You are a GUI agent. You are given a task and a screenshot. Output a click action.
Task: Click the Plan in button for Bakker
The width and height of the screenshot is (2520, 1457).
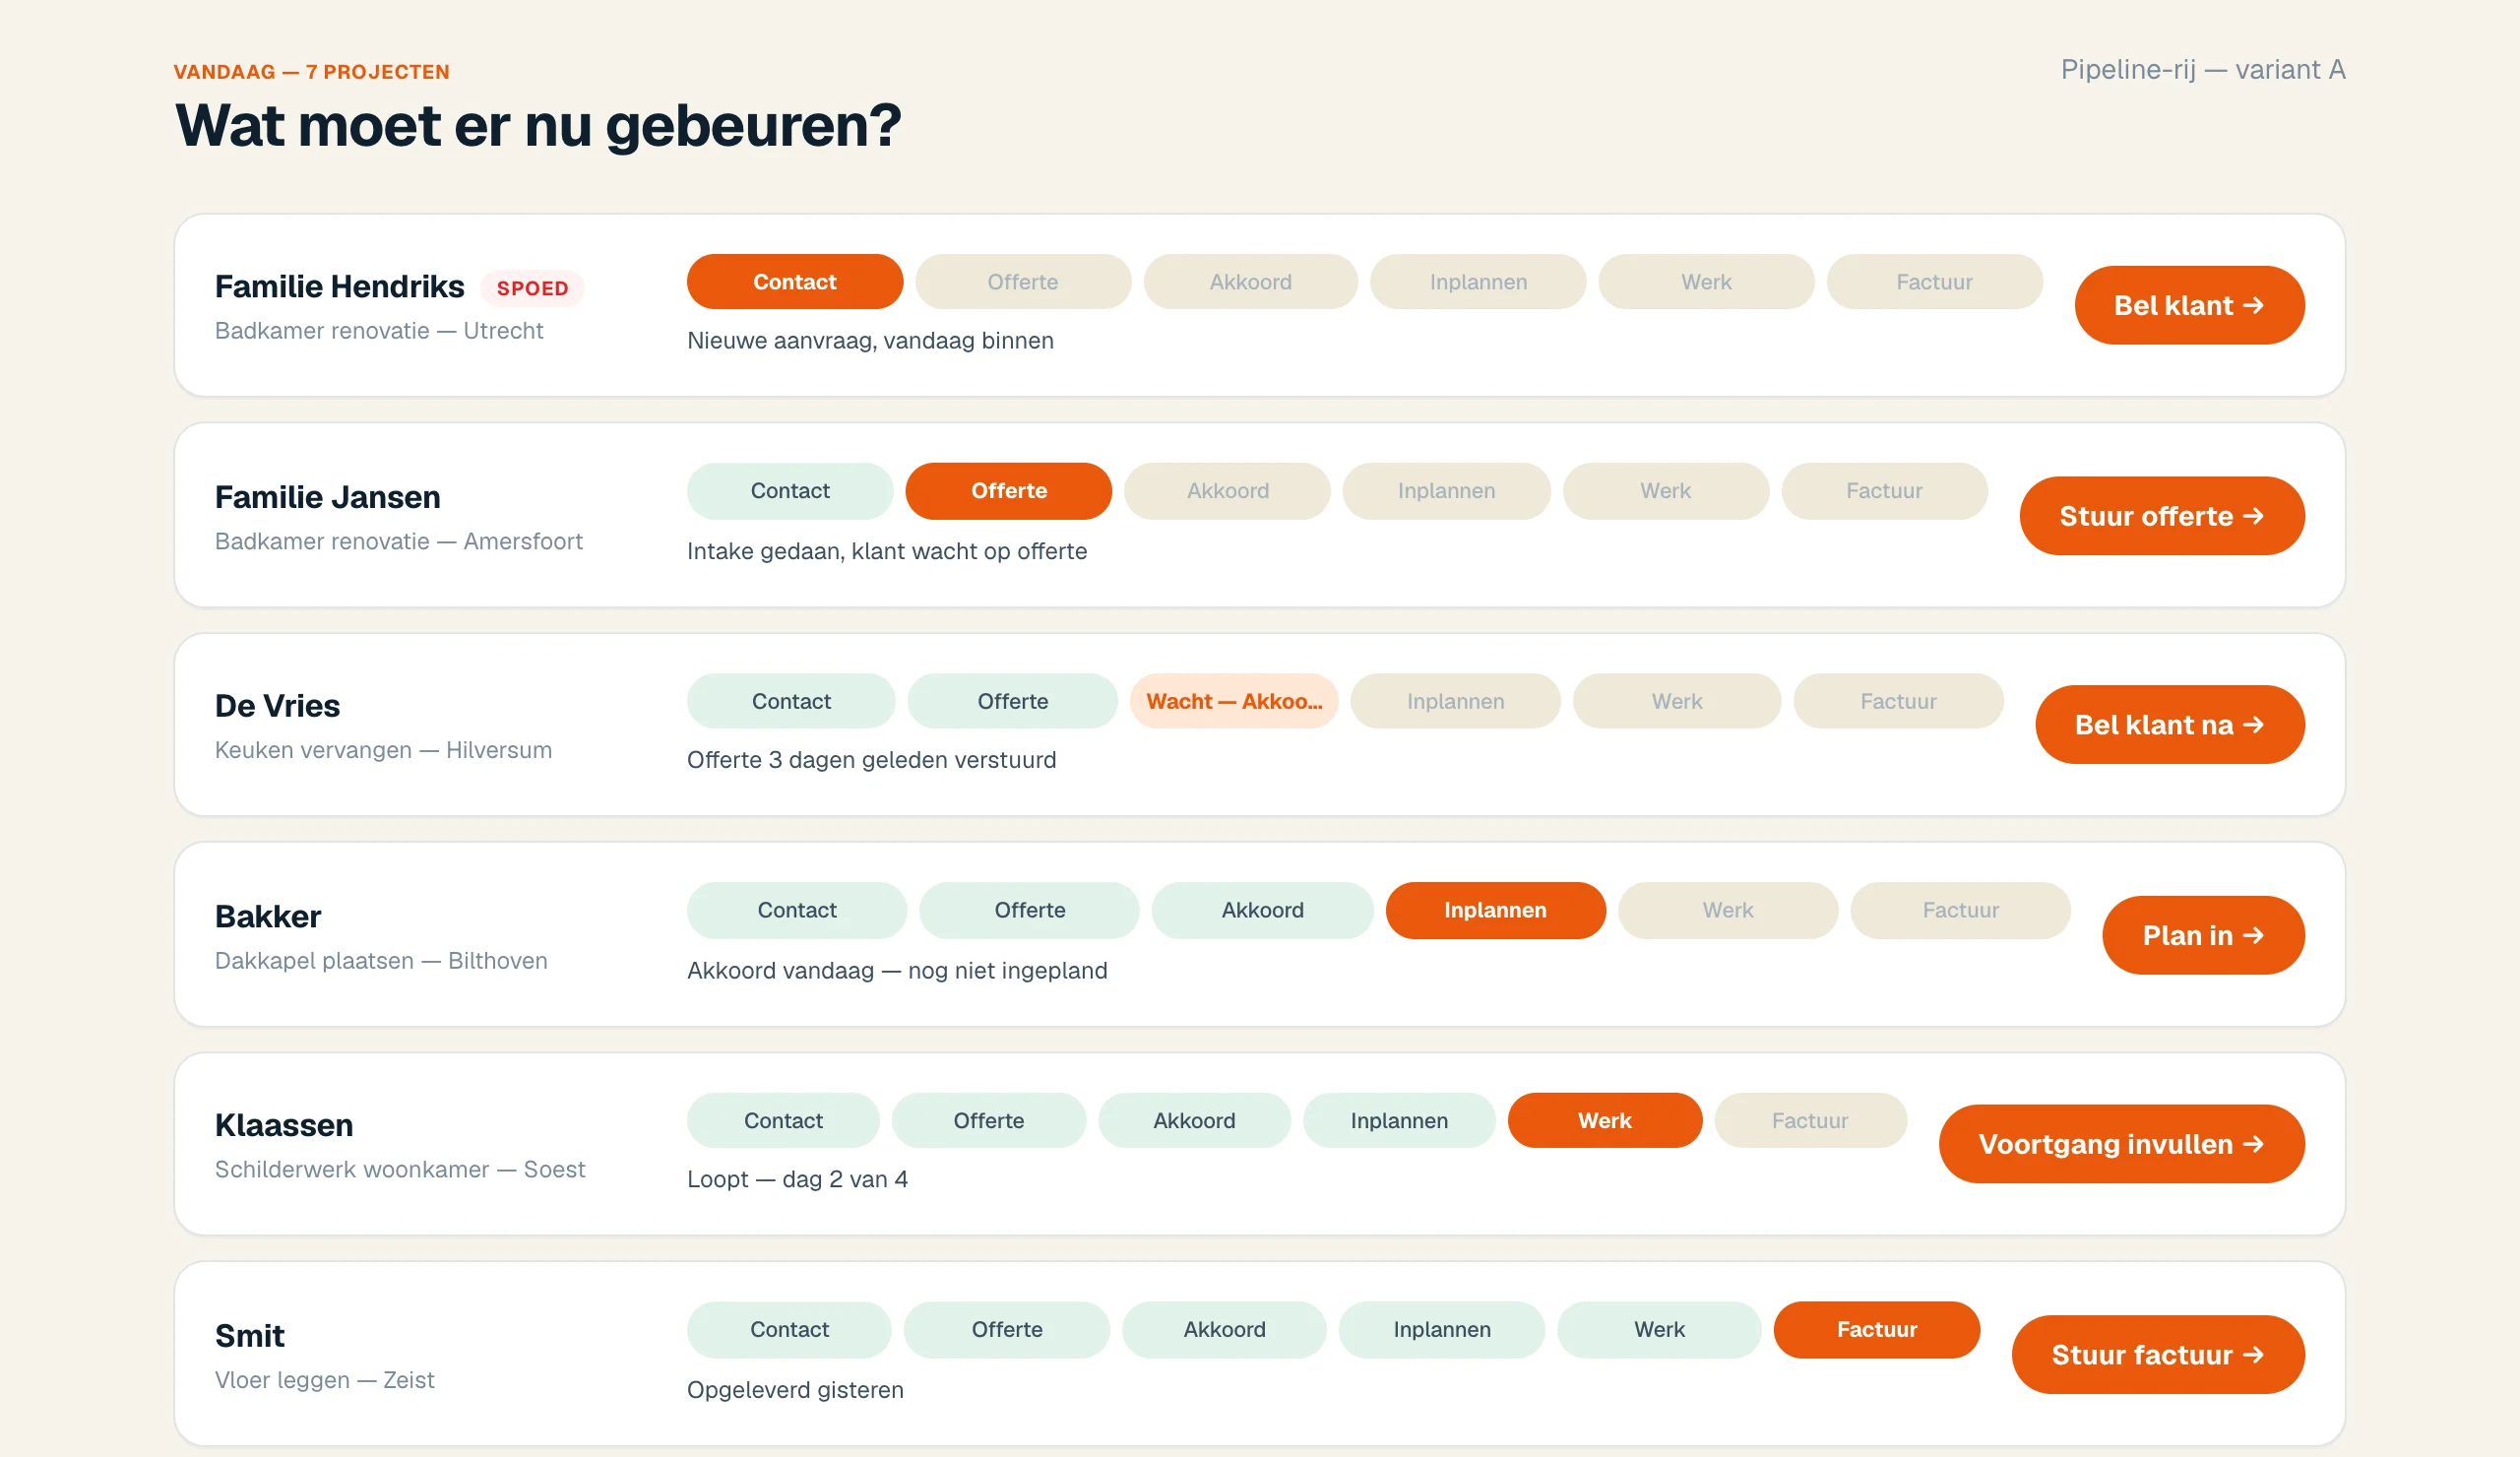(2203, 935)
